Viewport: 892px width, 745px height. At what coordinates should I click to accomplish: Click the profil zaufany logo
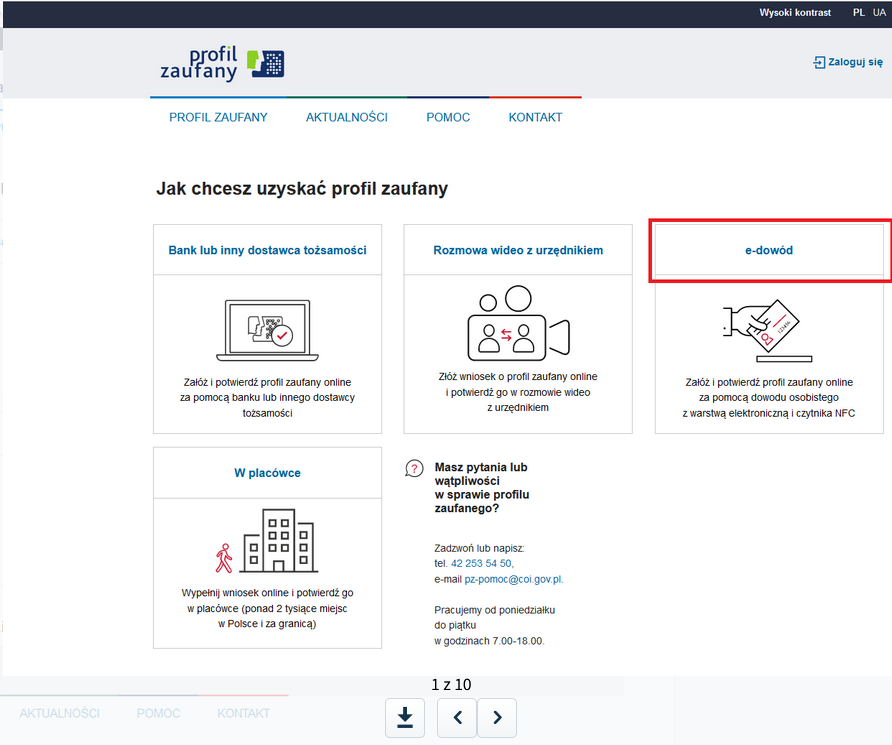pos(222,64)
